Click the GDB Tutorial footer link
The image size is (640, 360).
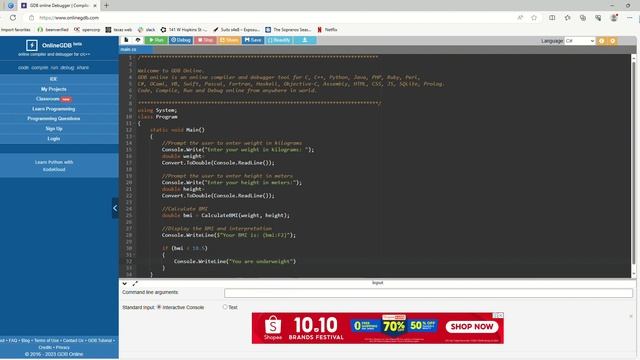pyautogui.click(x=100, y=340)
